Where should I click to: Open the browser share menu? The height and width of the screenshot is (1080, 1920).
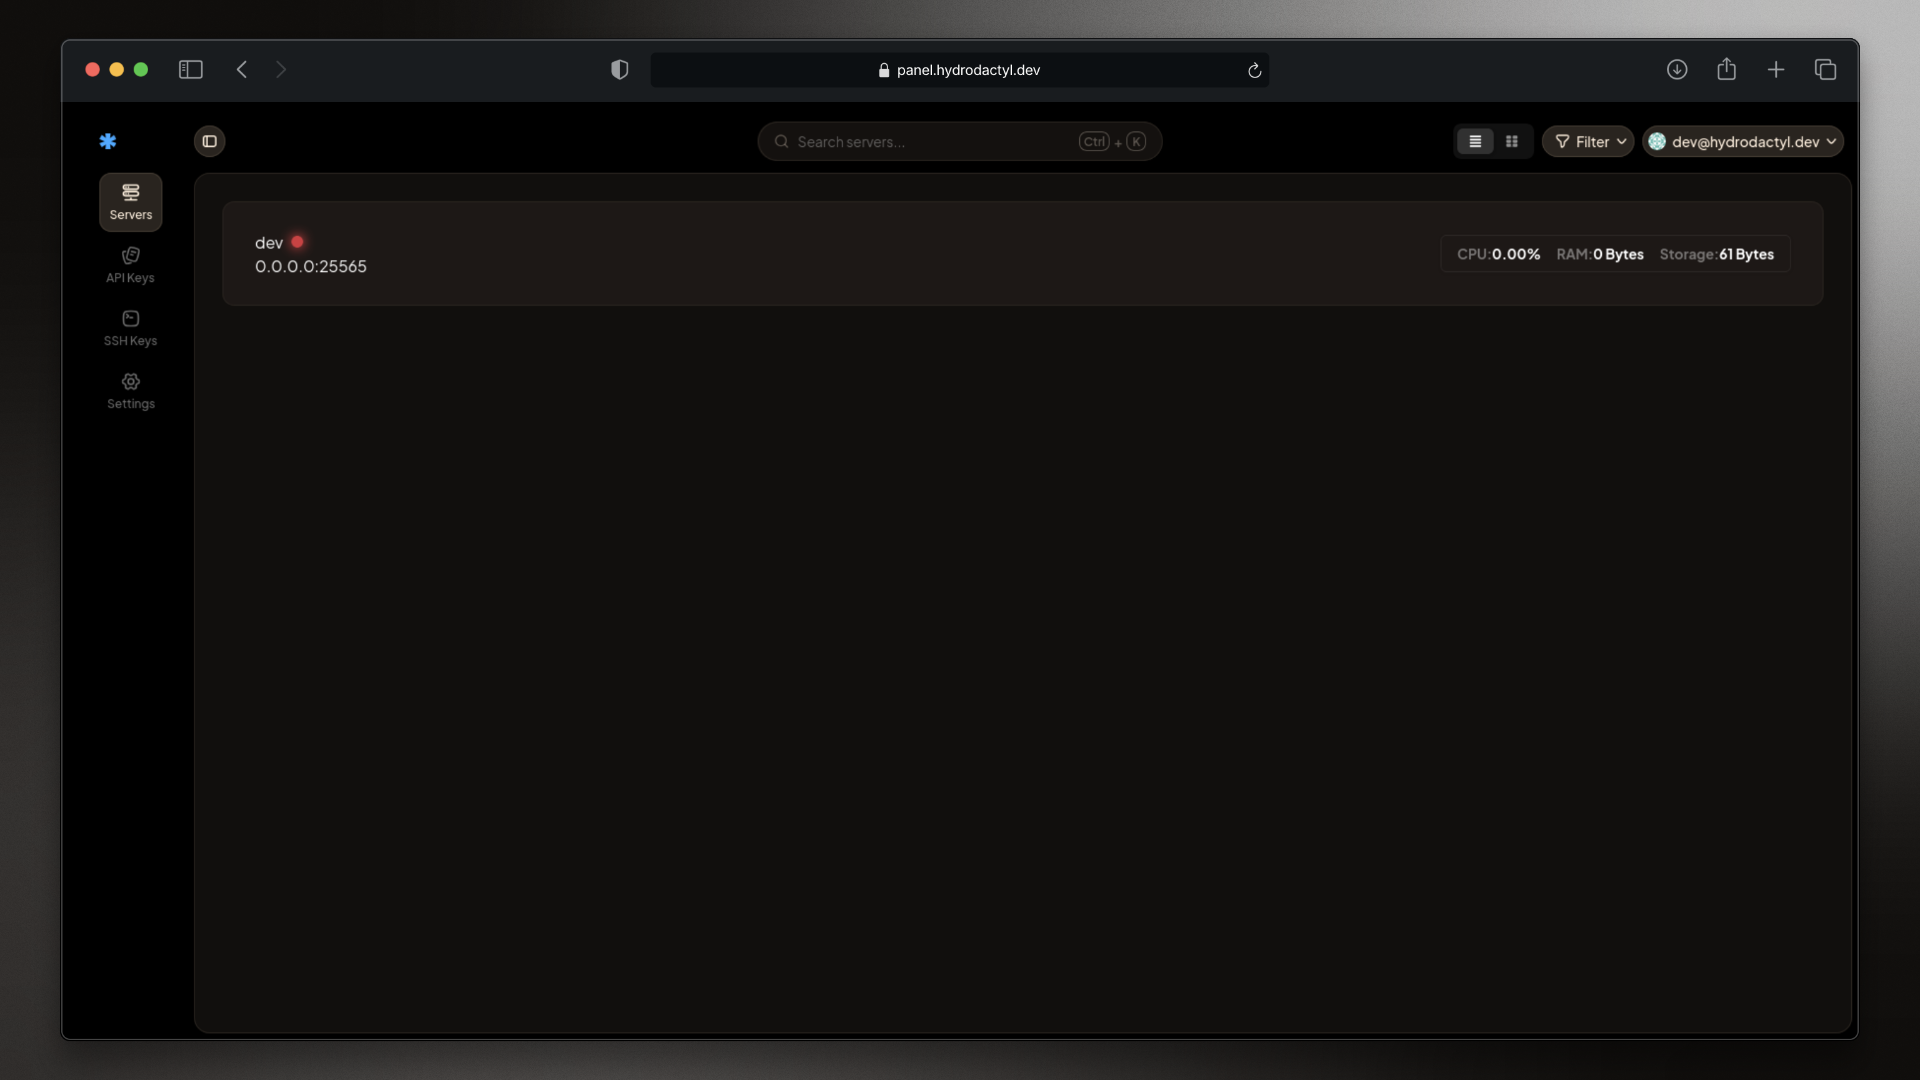click(x=1726, y=69)
